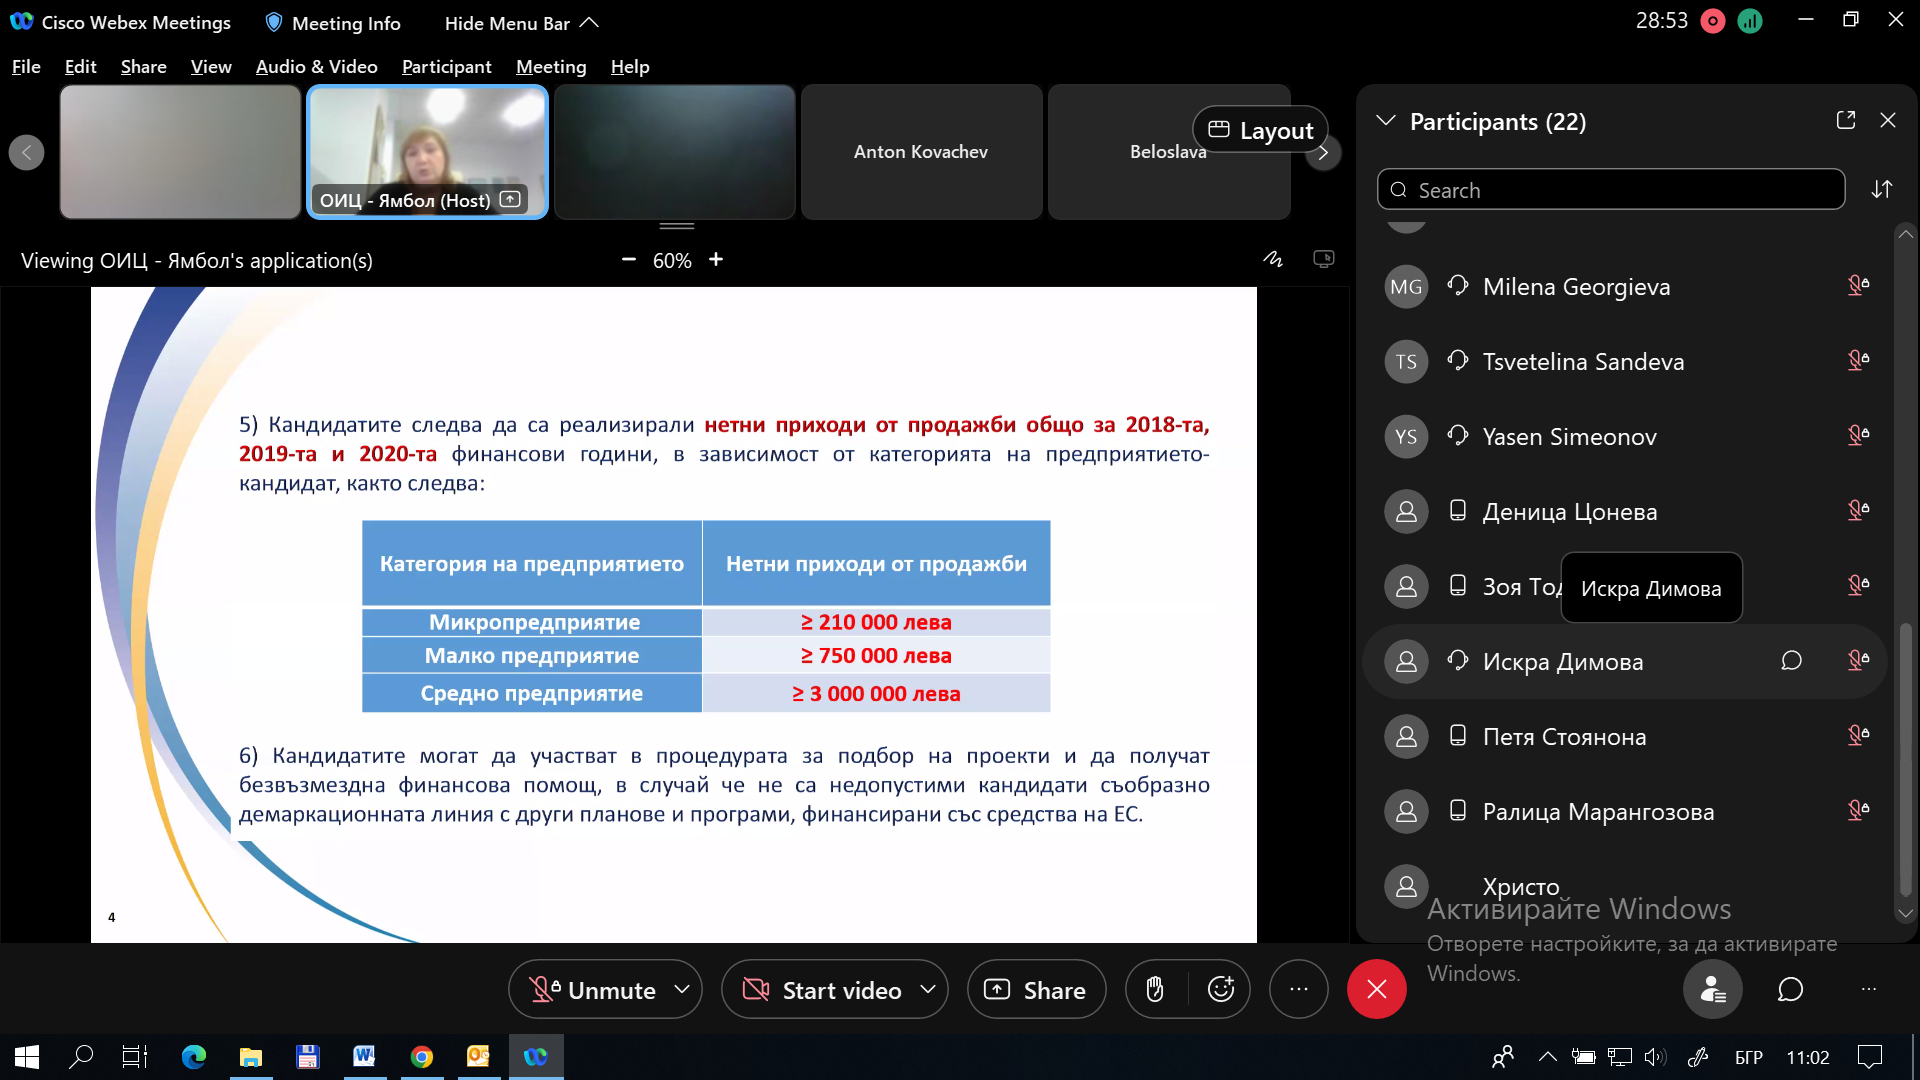Click the Unmute microphone button
Viewport: 1920px width, 1080px height.
click(x=592, y=990)
